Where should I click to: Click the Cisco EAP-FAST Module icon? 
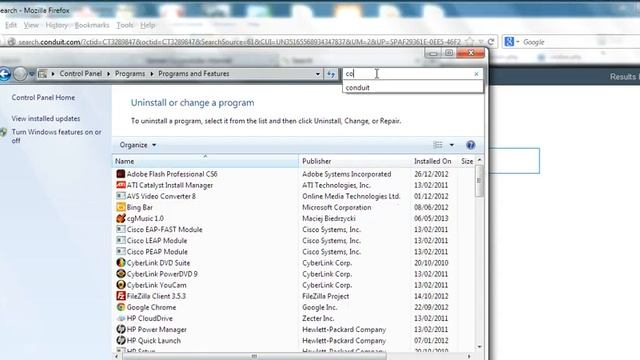point(120,229)
